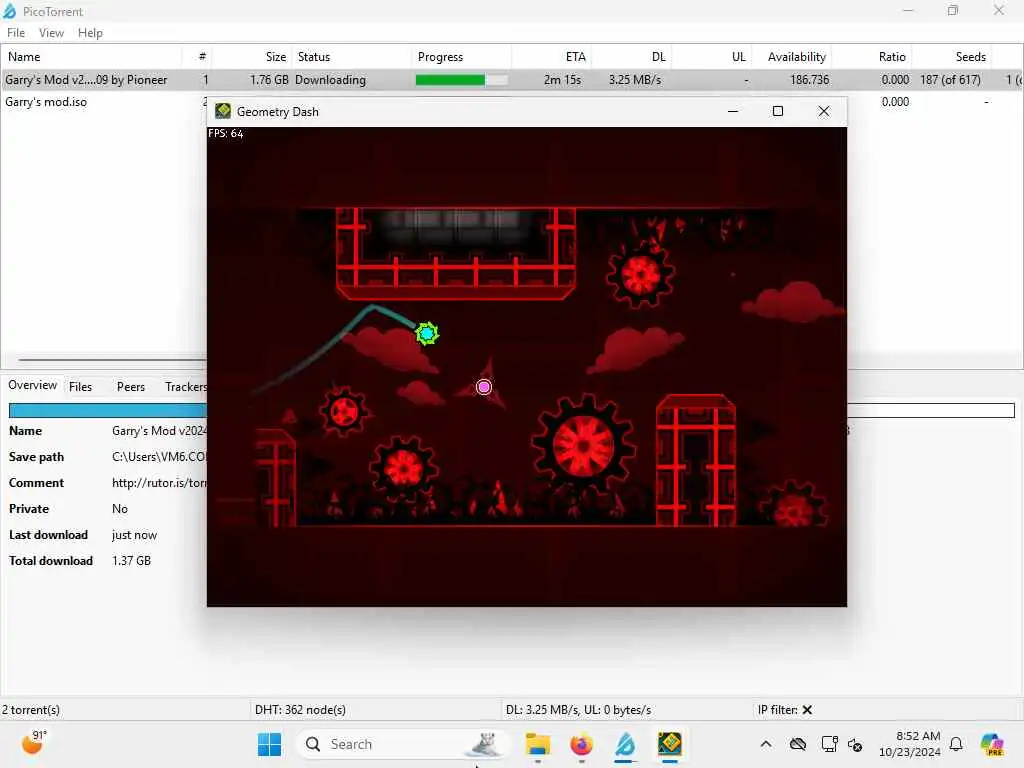Click the DL/UL speed status bar entry
This screenshot has width=1024, height=768.
tap(579, 710)
